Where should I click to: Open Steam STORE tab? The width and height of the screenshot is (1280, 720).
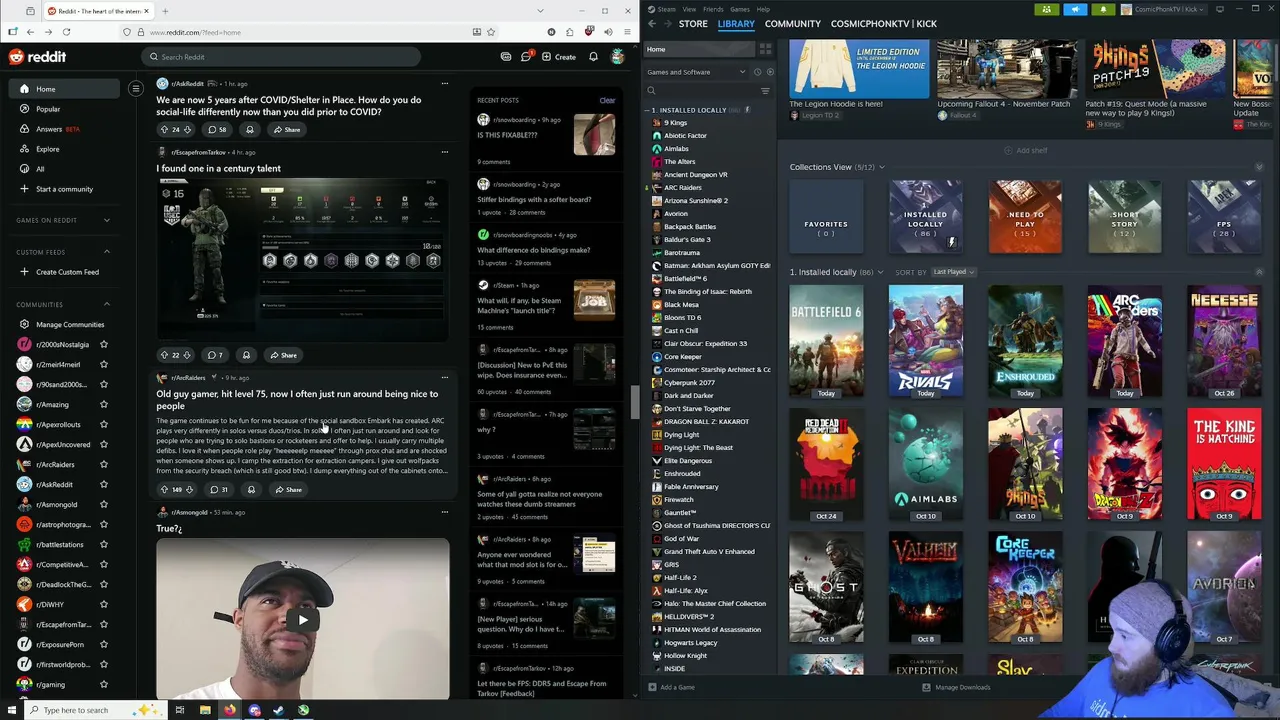[693, 23]
